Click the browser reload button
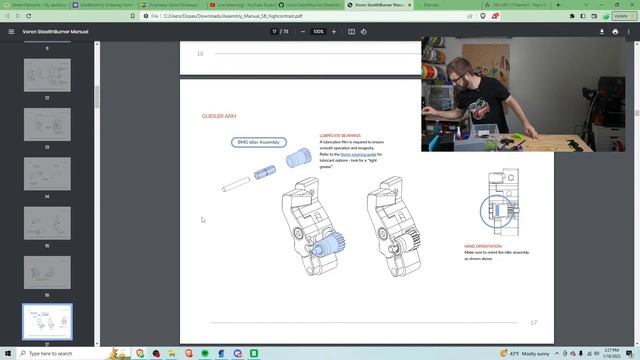Viewport: 640px width, 360px height. click(29, 16)
